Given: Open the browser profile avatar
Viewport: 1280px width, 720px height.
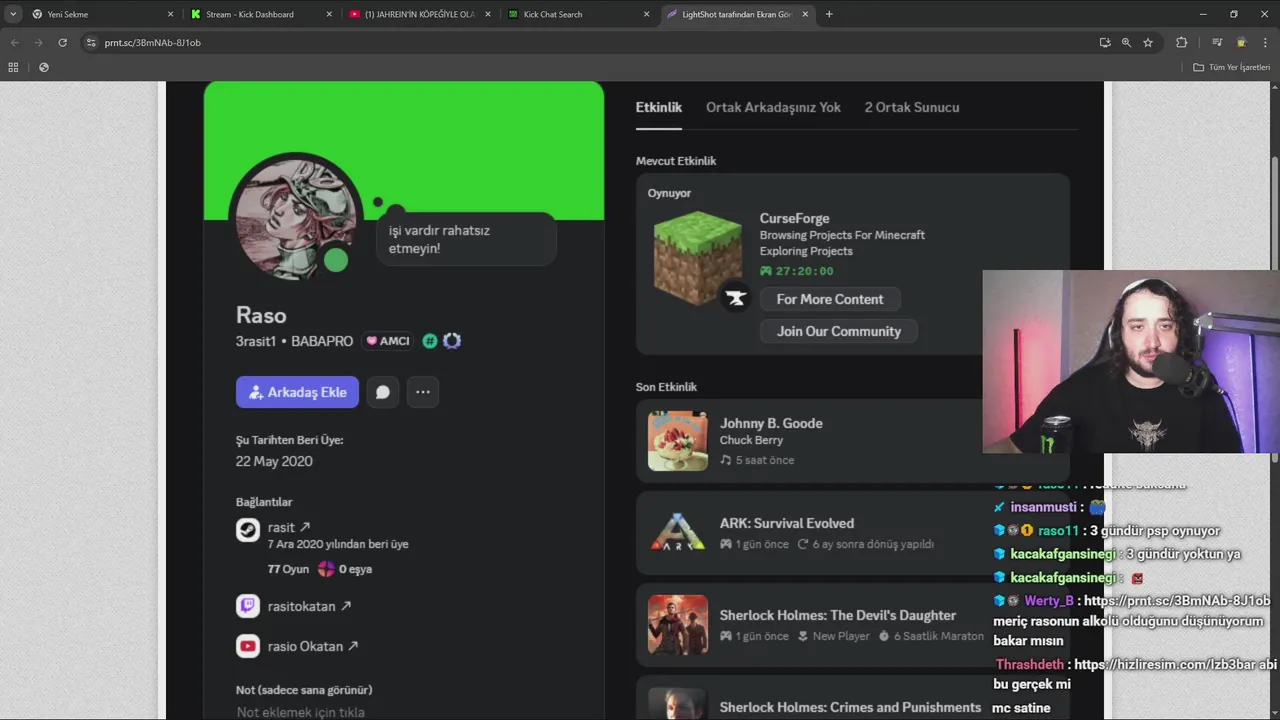Looking at the screenshot, I should click(1242, 43).
